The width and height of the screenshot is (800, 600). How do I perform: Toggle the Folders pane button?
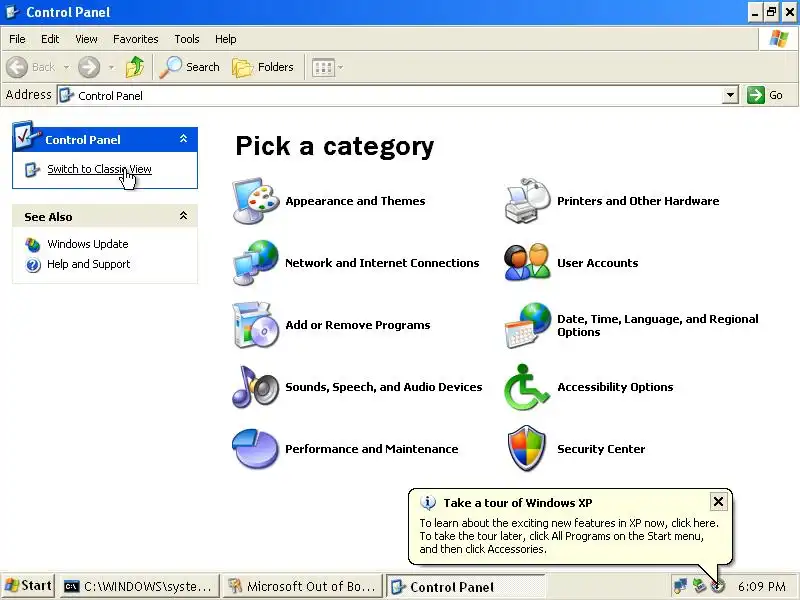coord(263,67)
